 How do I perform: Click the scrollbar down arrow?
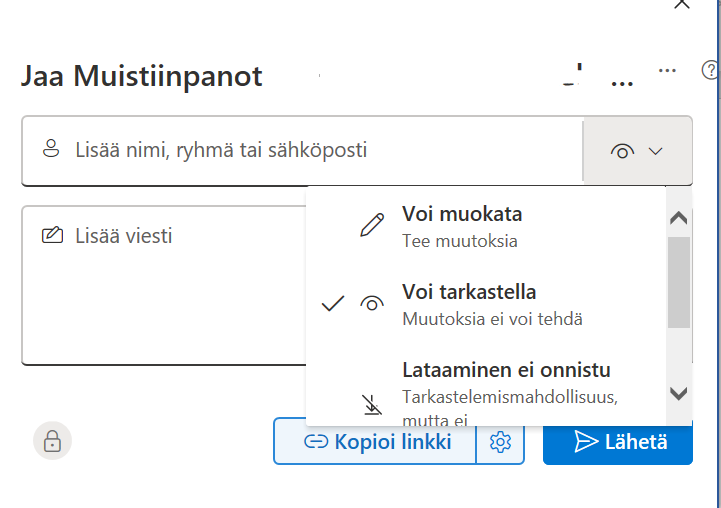point(679,393)
